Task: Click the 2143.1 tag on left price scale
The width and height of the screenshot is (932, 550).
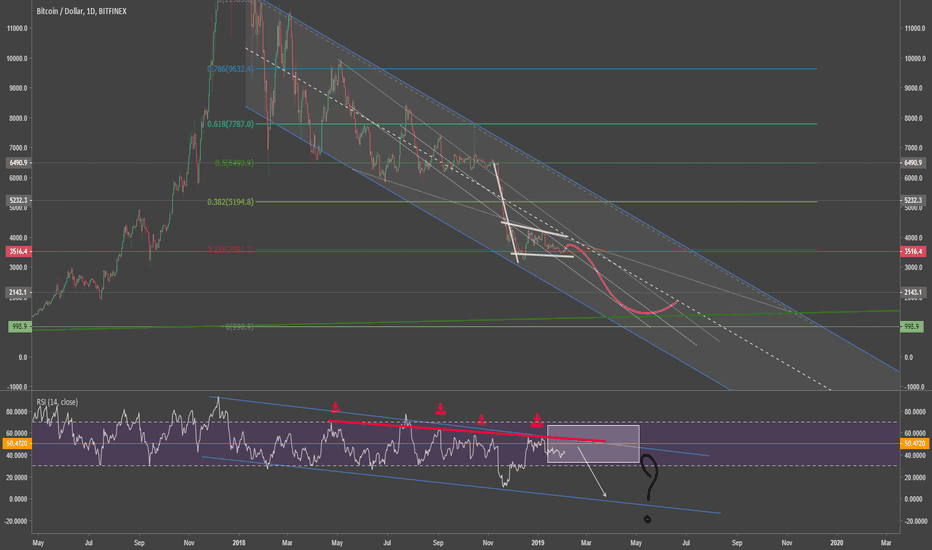Action: tap(18, 293)
